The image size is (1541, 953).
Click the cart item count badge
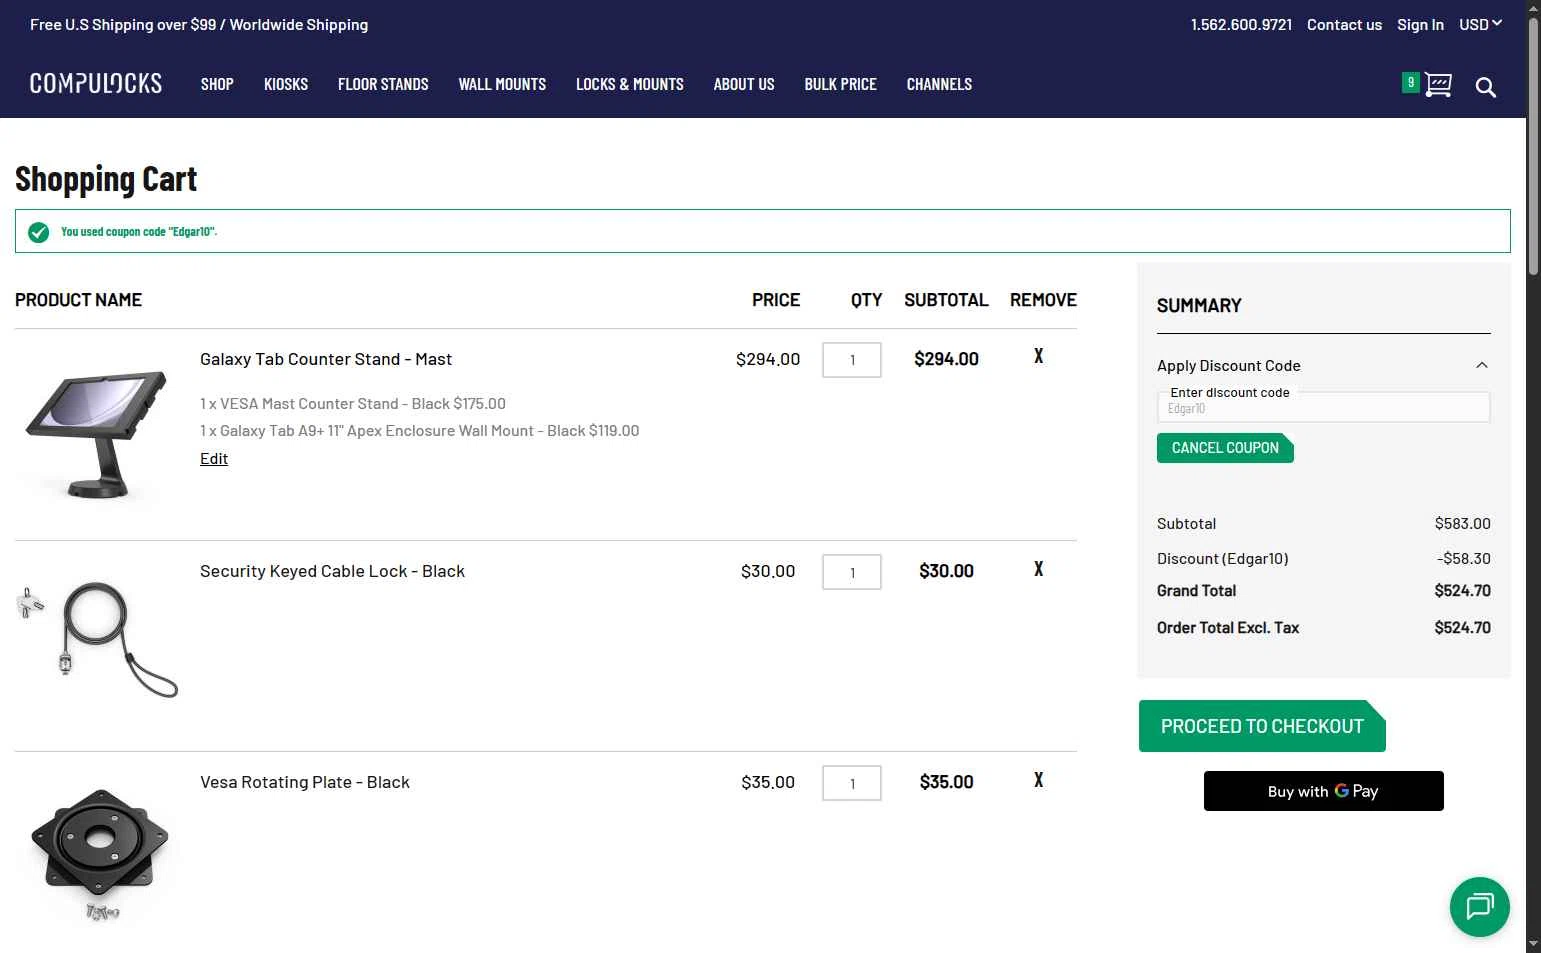[x=1411, y=83]
